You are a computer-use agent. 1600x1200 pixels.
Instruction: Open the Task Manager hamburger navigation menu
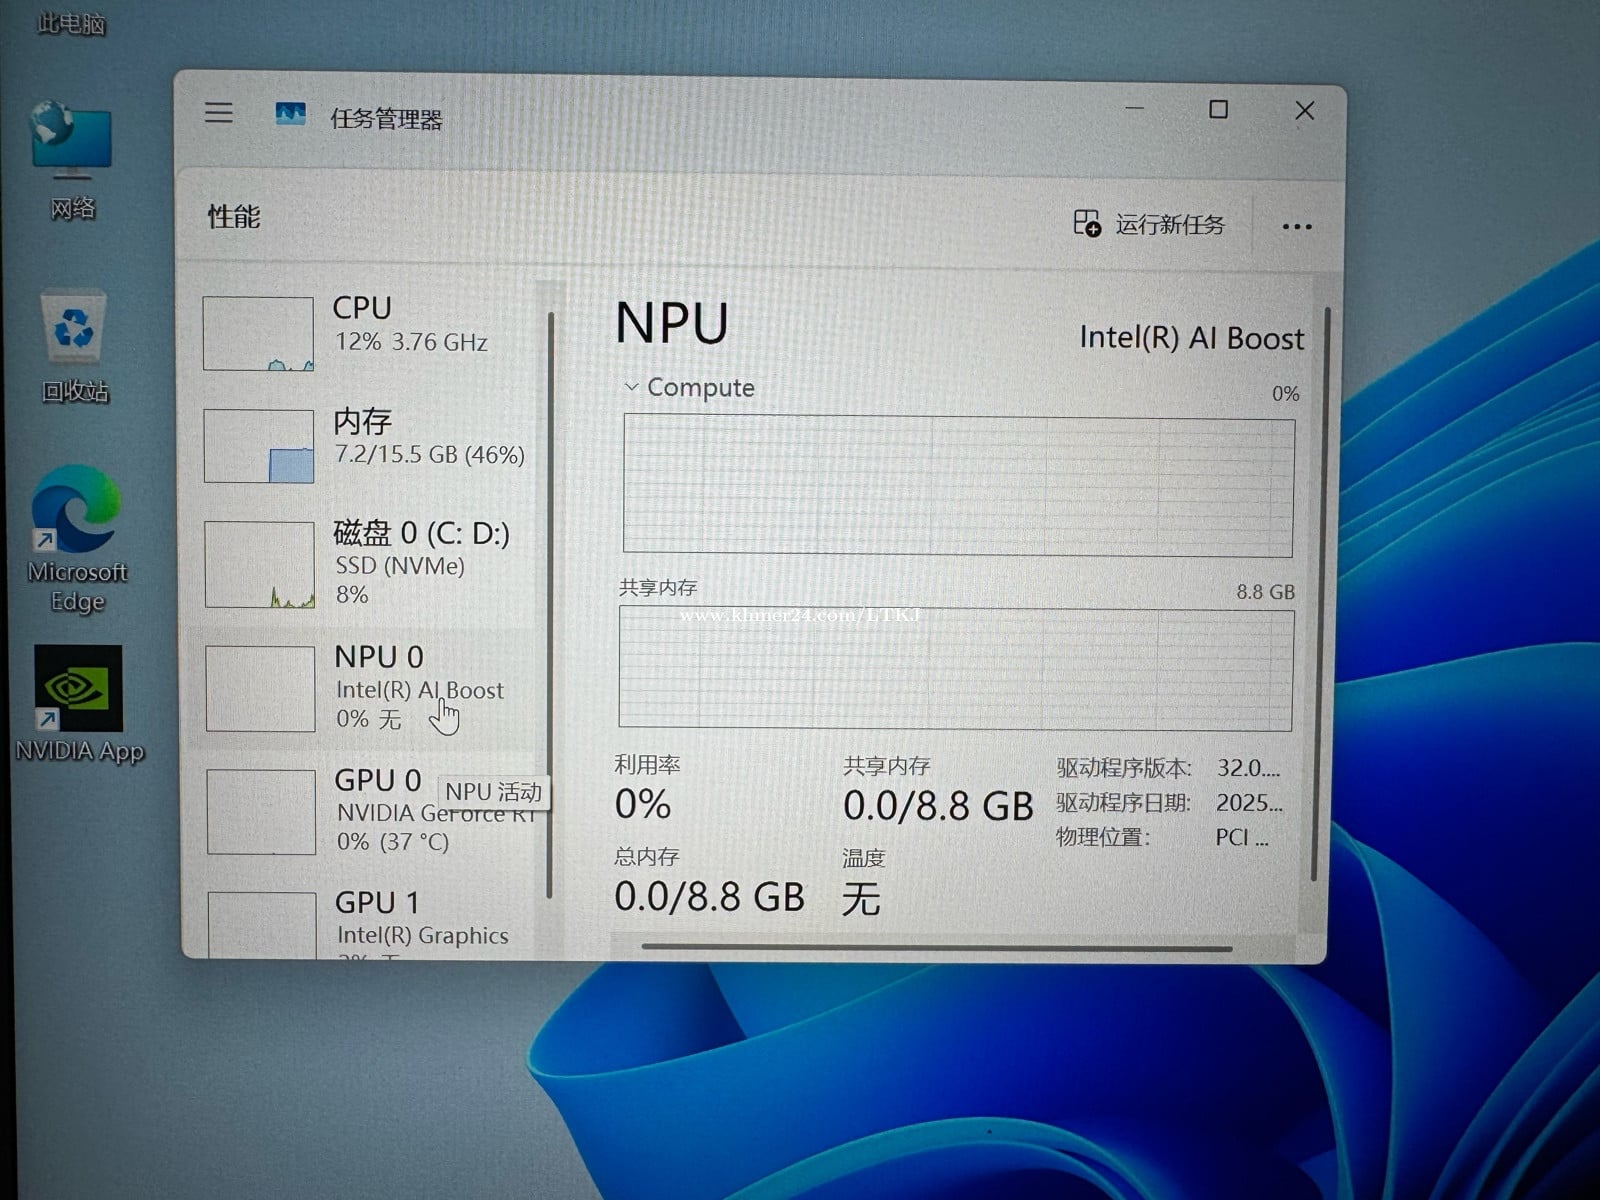coord(218,112)
